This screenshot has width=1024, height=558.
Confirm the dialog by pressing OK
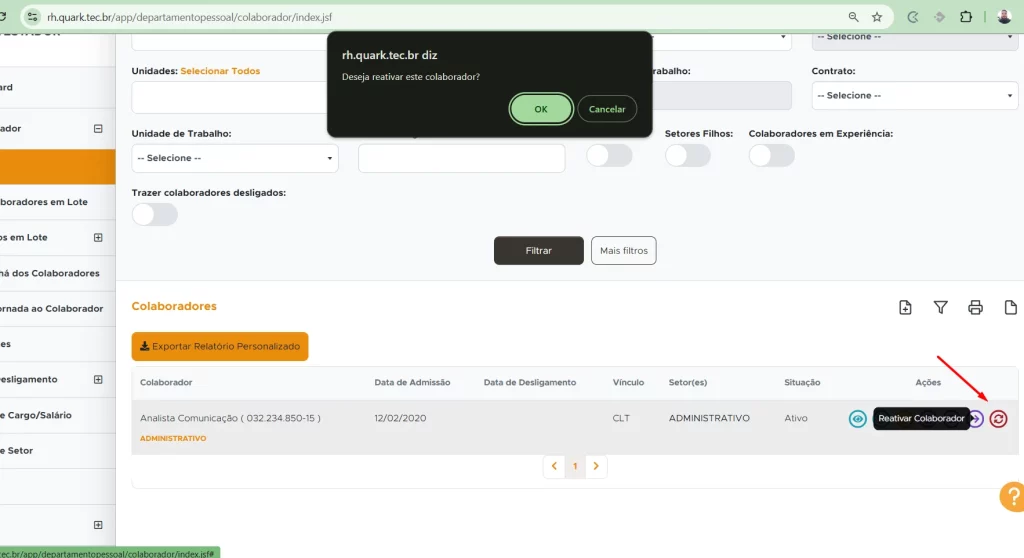540,109
